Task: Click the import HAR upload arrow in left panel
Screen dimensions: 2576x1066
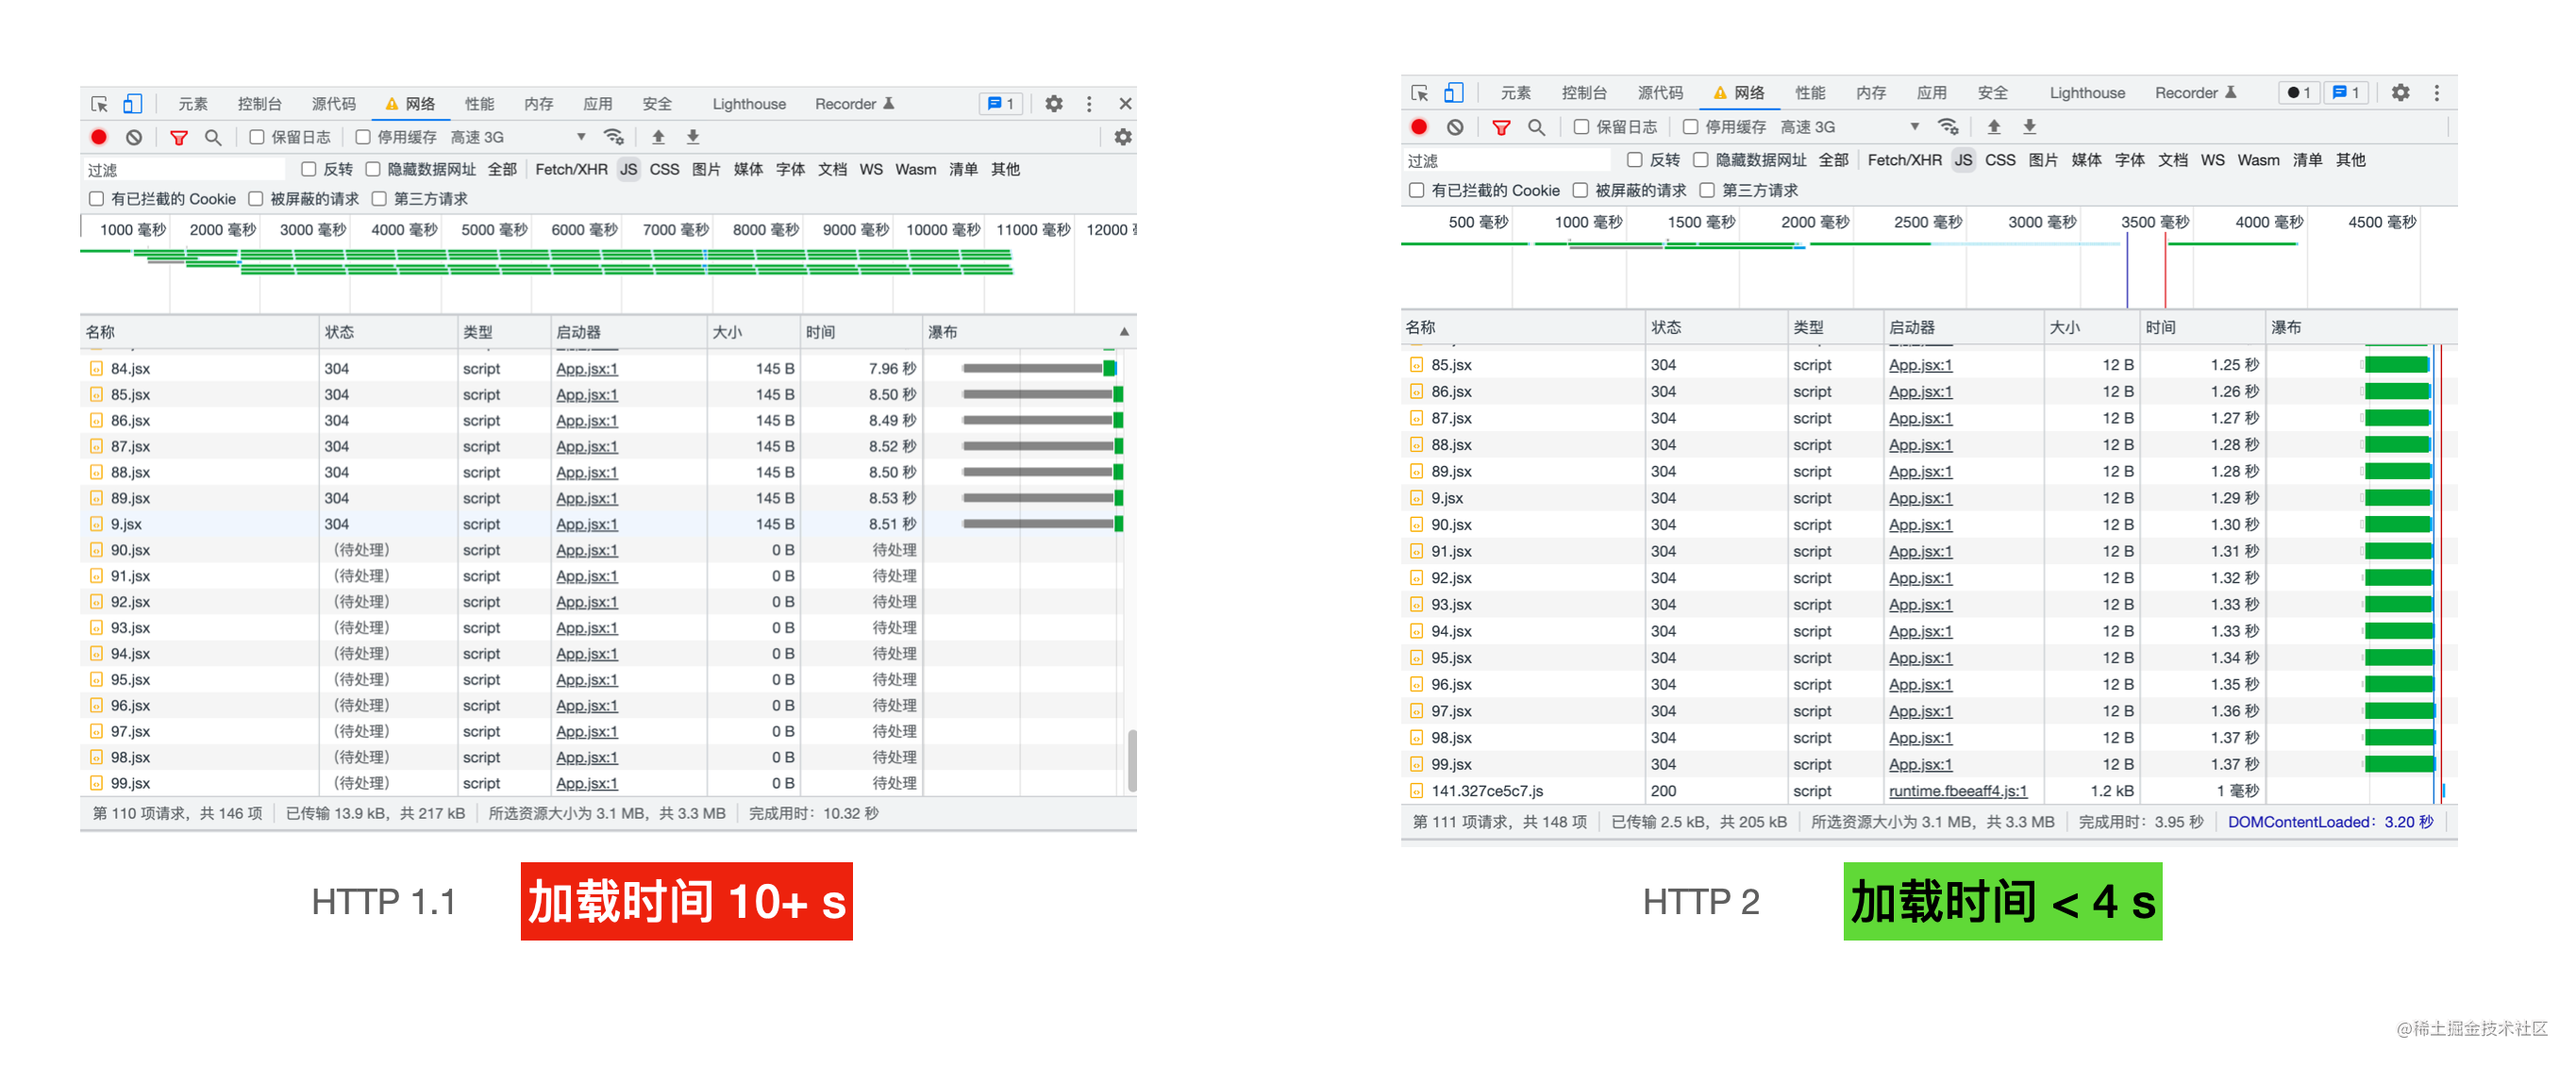Action: 658,137
